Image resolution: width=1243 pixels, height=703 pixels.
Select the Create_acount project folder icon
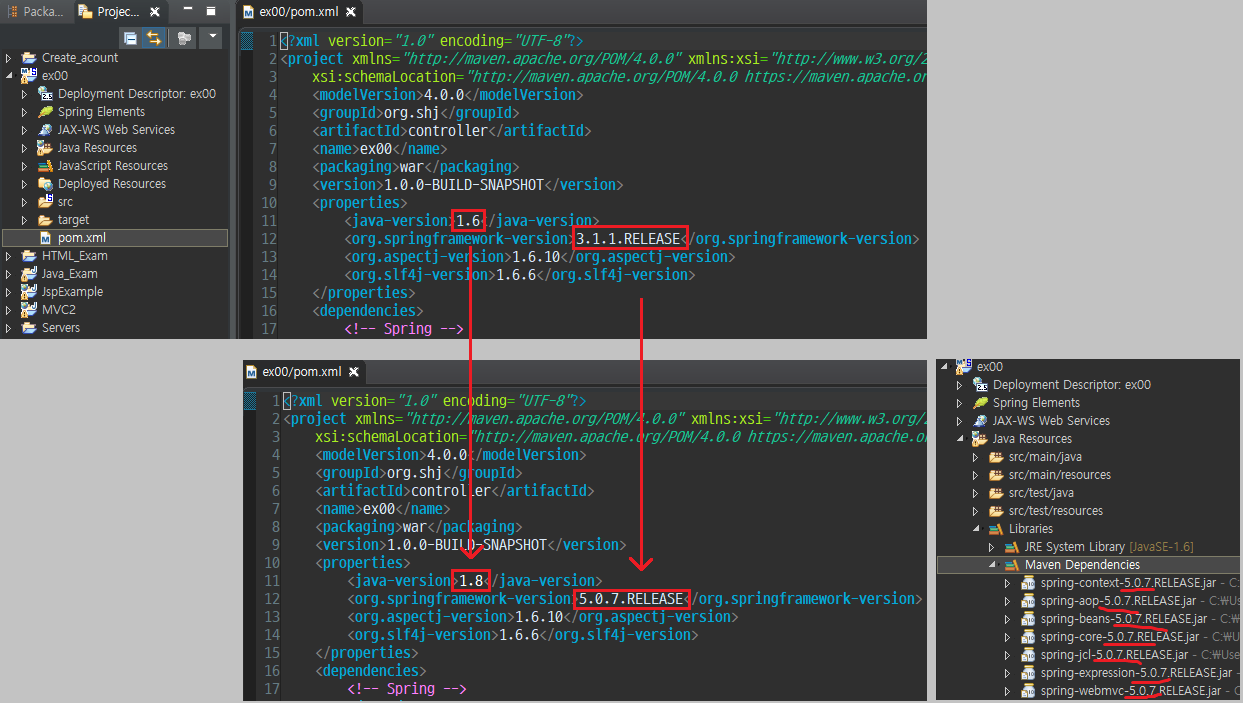pos(29,58)
